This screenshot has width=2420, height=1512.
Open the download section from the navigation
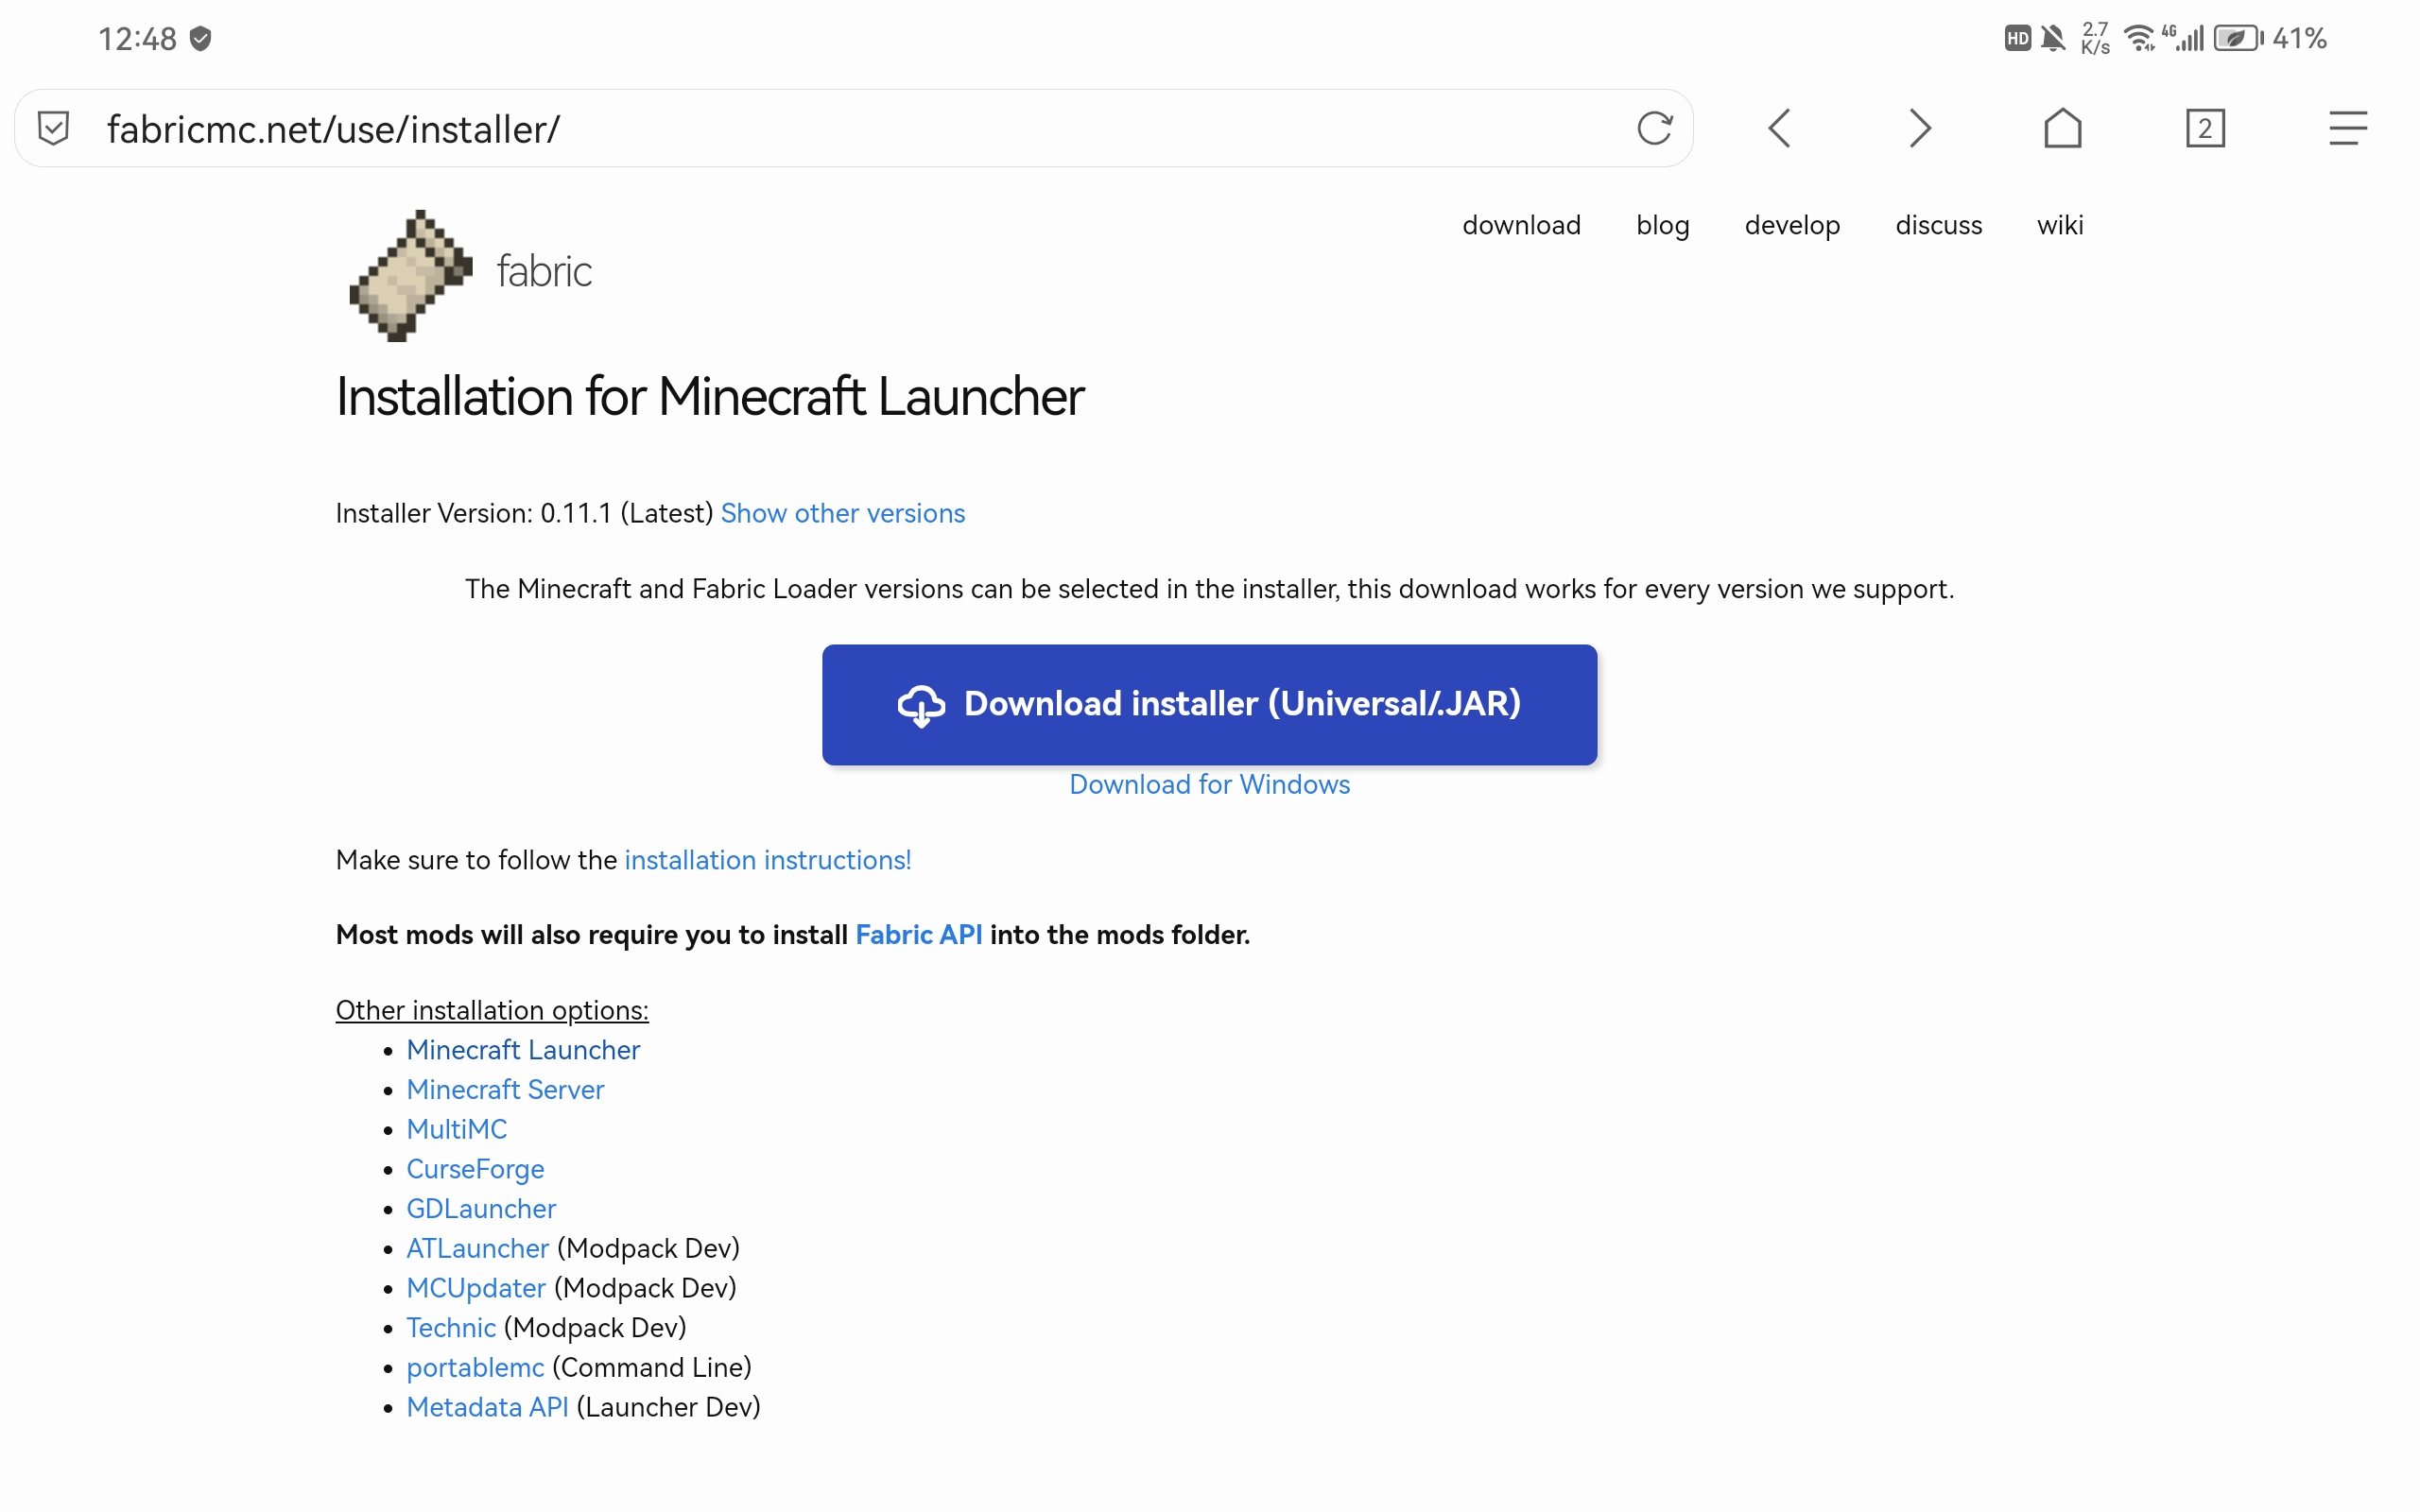pyautogui.click(x=1521, y=225)
